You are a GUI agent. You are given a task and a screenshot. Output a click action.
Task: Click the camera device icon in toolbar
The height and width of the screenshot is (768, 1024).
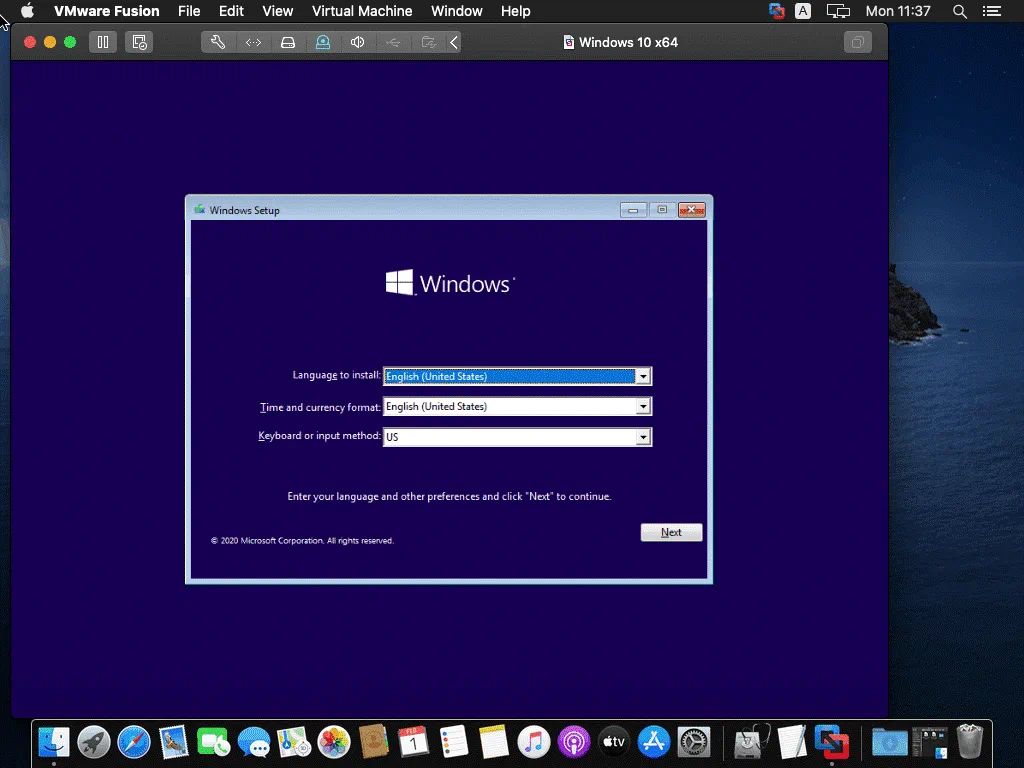pyautogui.click(x=322, y=42)
